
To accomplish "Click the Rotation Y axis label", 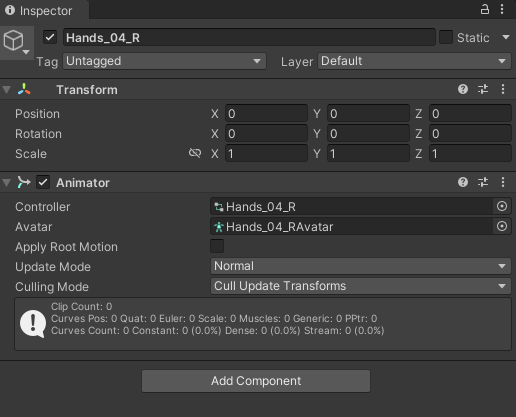I will coord(317,134).
